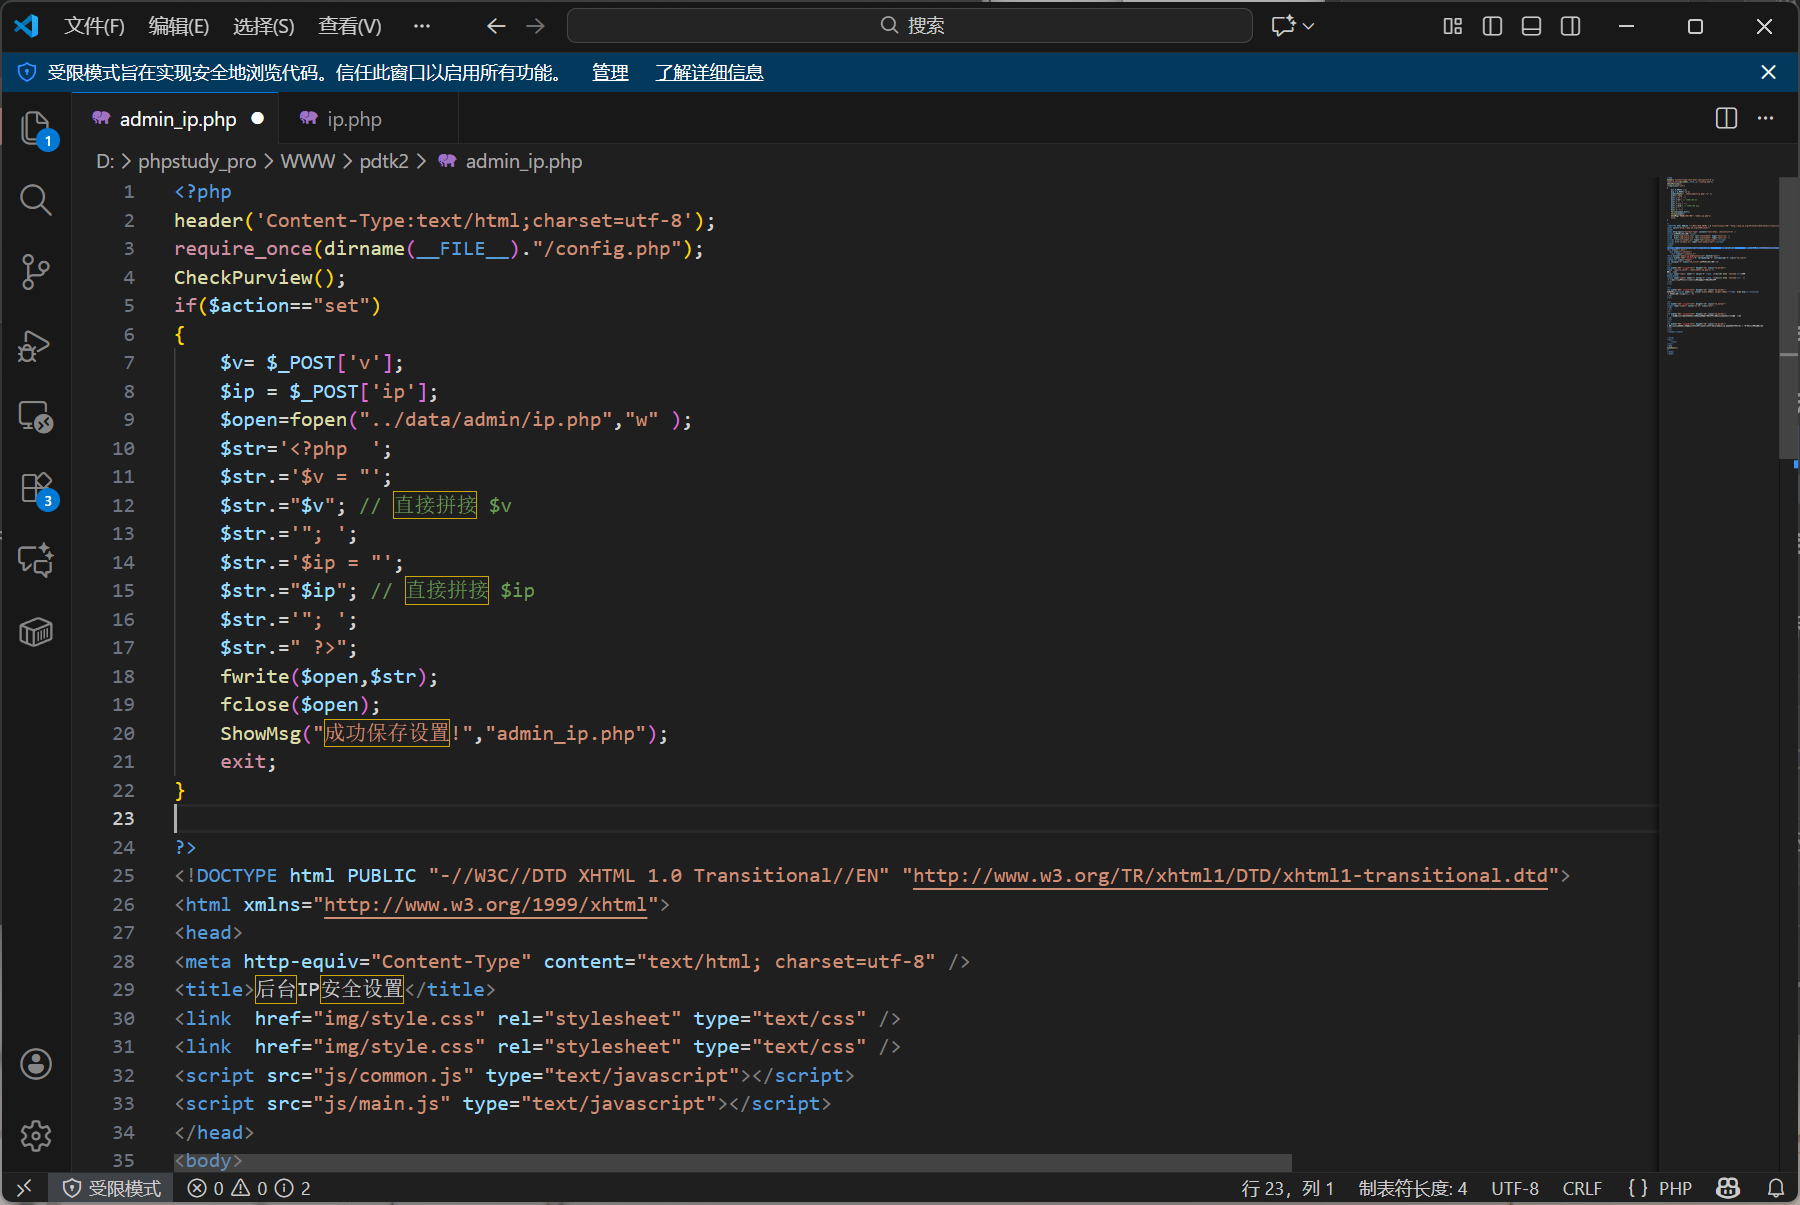Click the 了解详细信息 link
This screenshot has width=1800, height=1205.
pos(709,73)
